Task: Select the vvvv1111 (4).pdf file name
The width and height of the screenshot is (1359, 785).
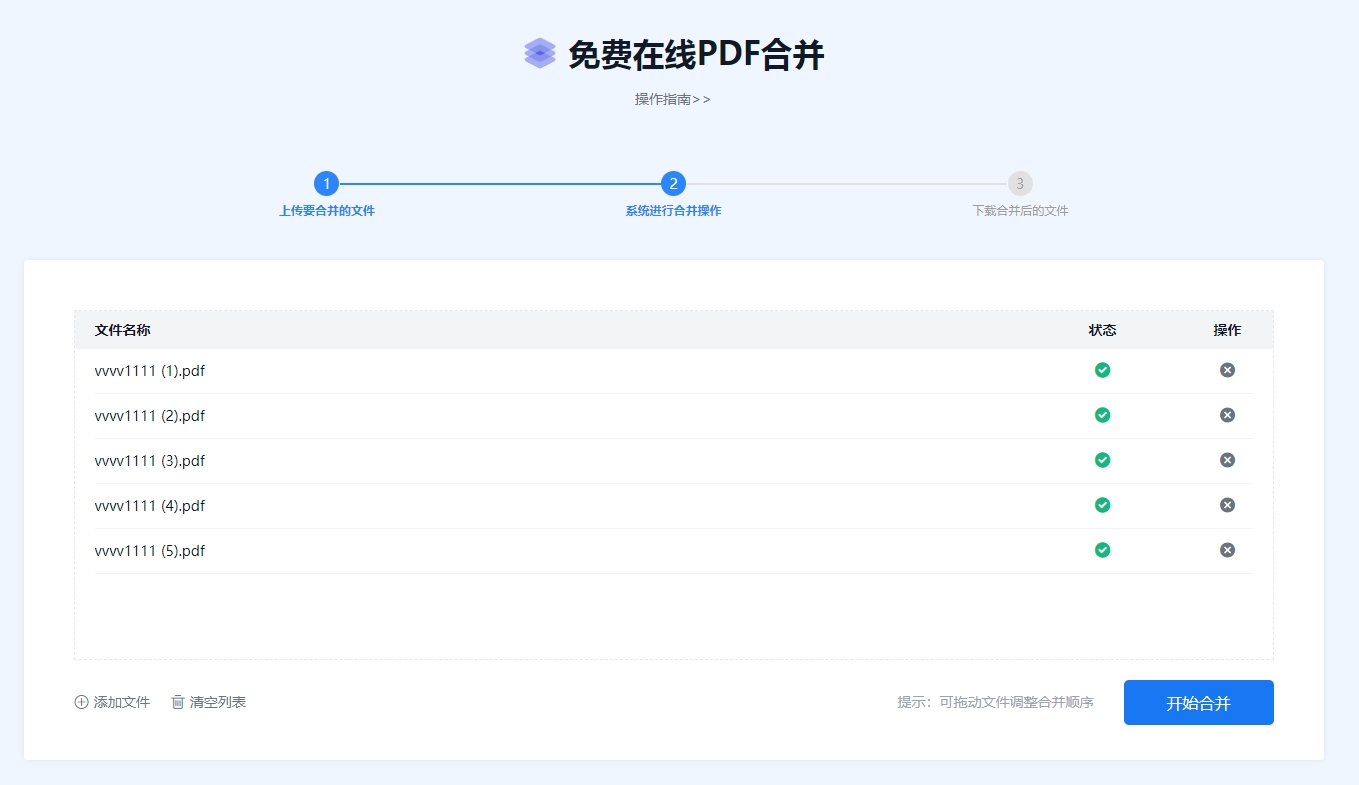Action: (x=150, y=506)
